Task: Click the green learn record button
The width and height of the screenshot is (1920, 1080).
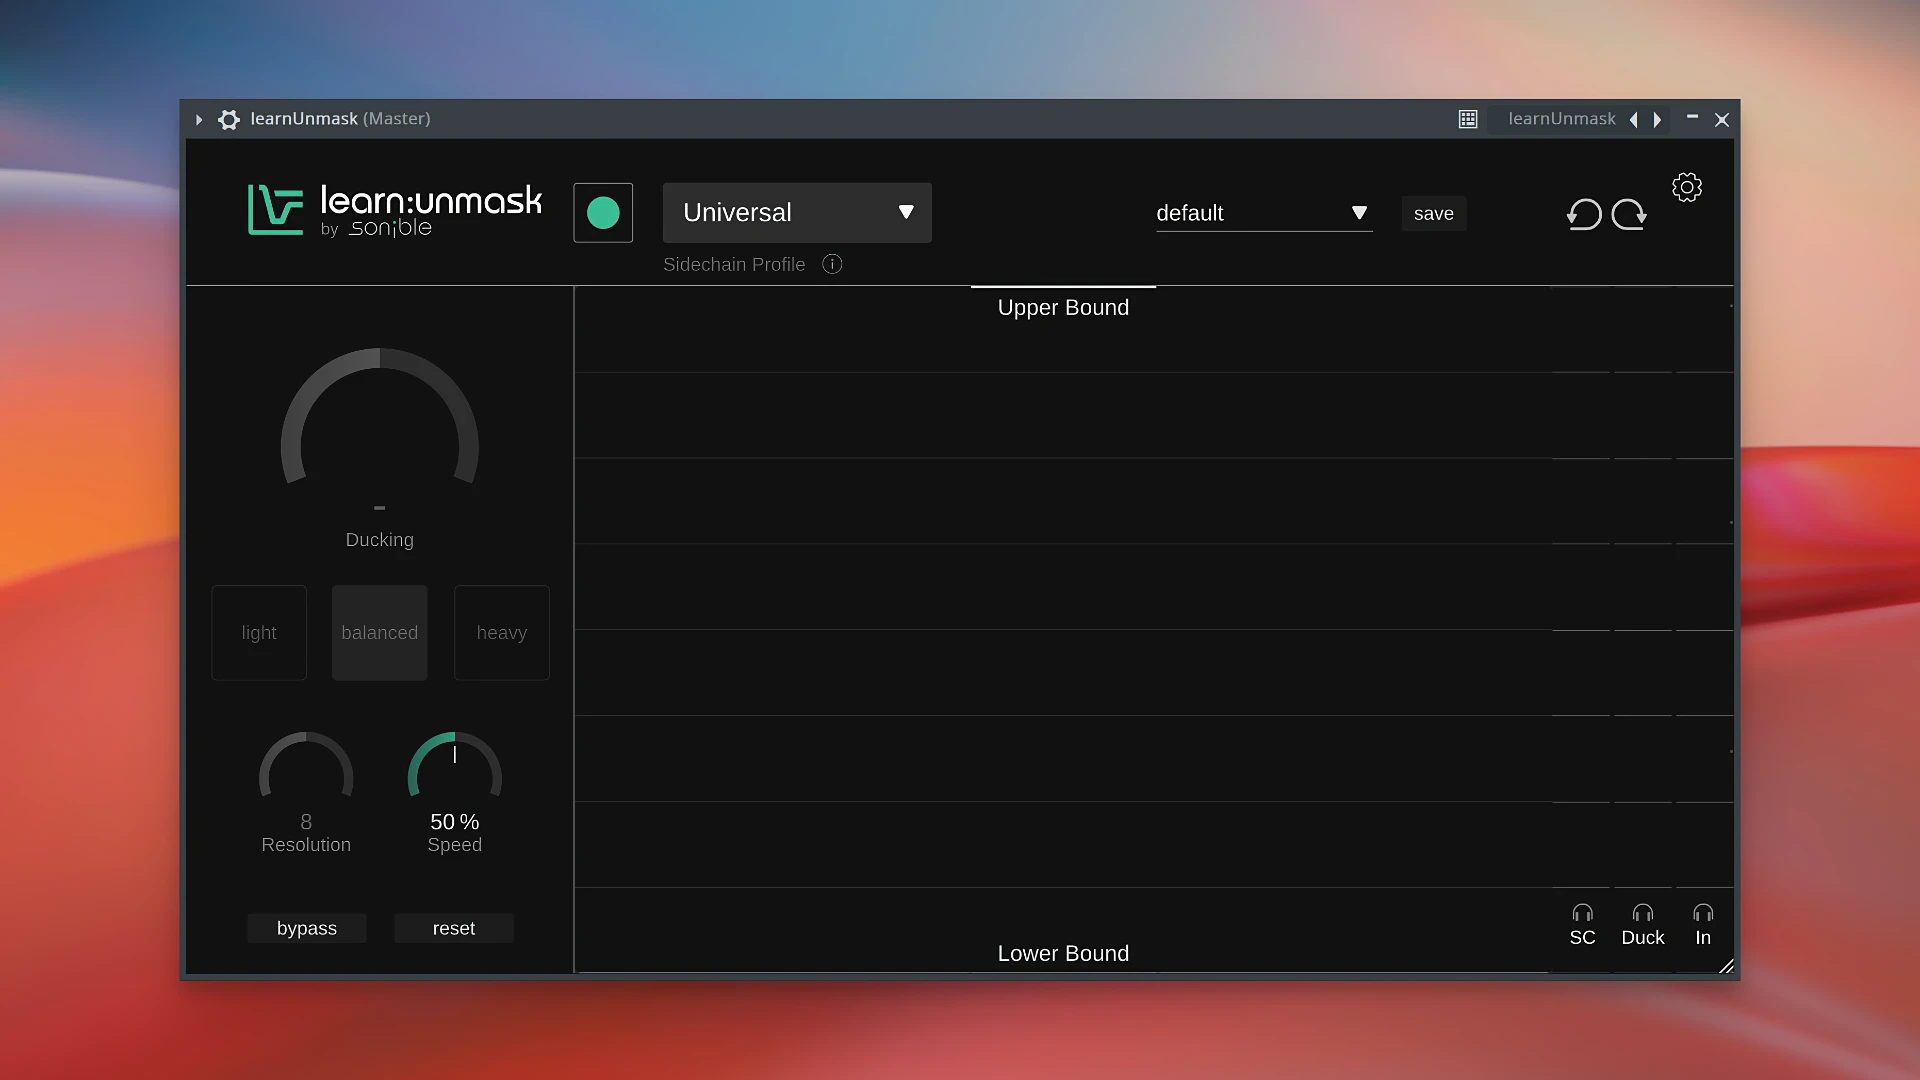Action: point(603,213)
